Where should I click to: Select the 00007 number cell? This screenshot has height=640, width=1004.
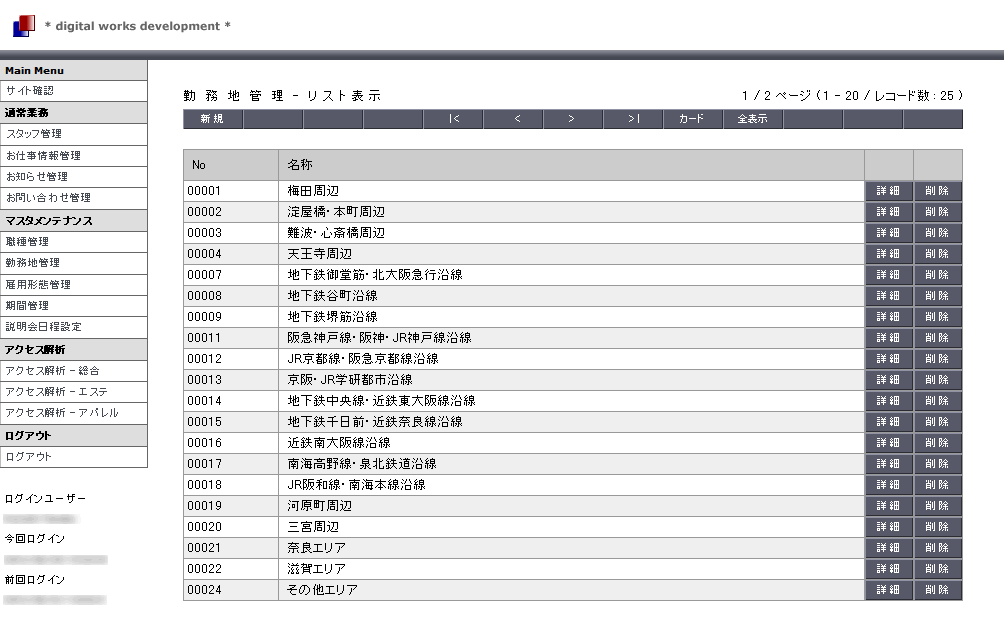pyautogui.click(x=231, y=275)
